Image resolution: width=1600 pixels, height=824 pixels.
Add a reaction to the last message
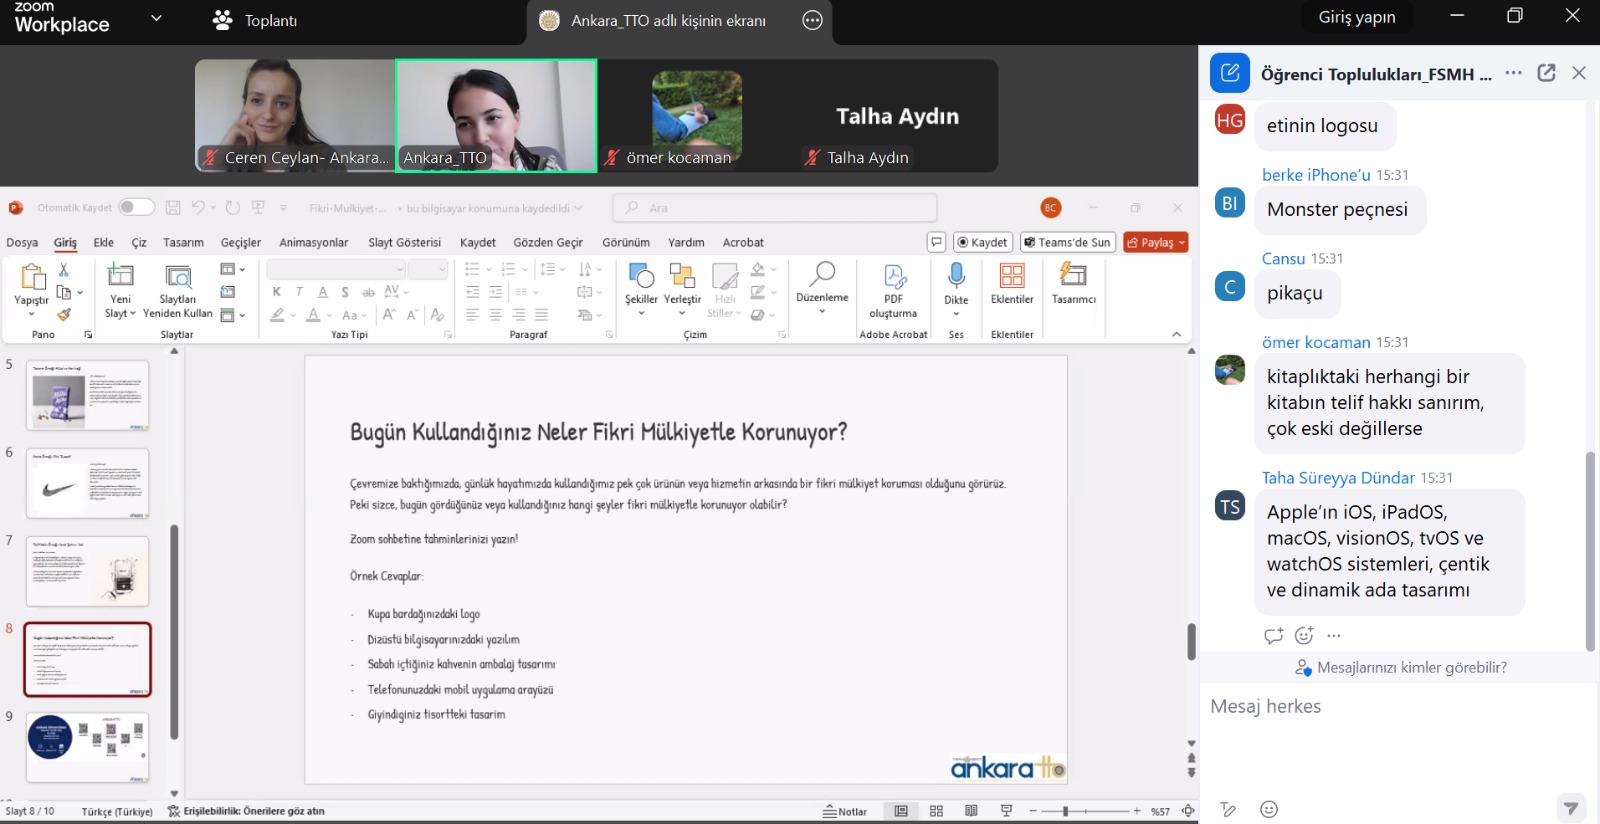click(1304, 635)
